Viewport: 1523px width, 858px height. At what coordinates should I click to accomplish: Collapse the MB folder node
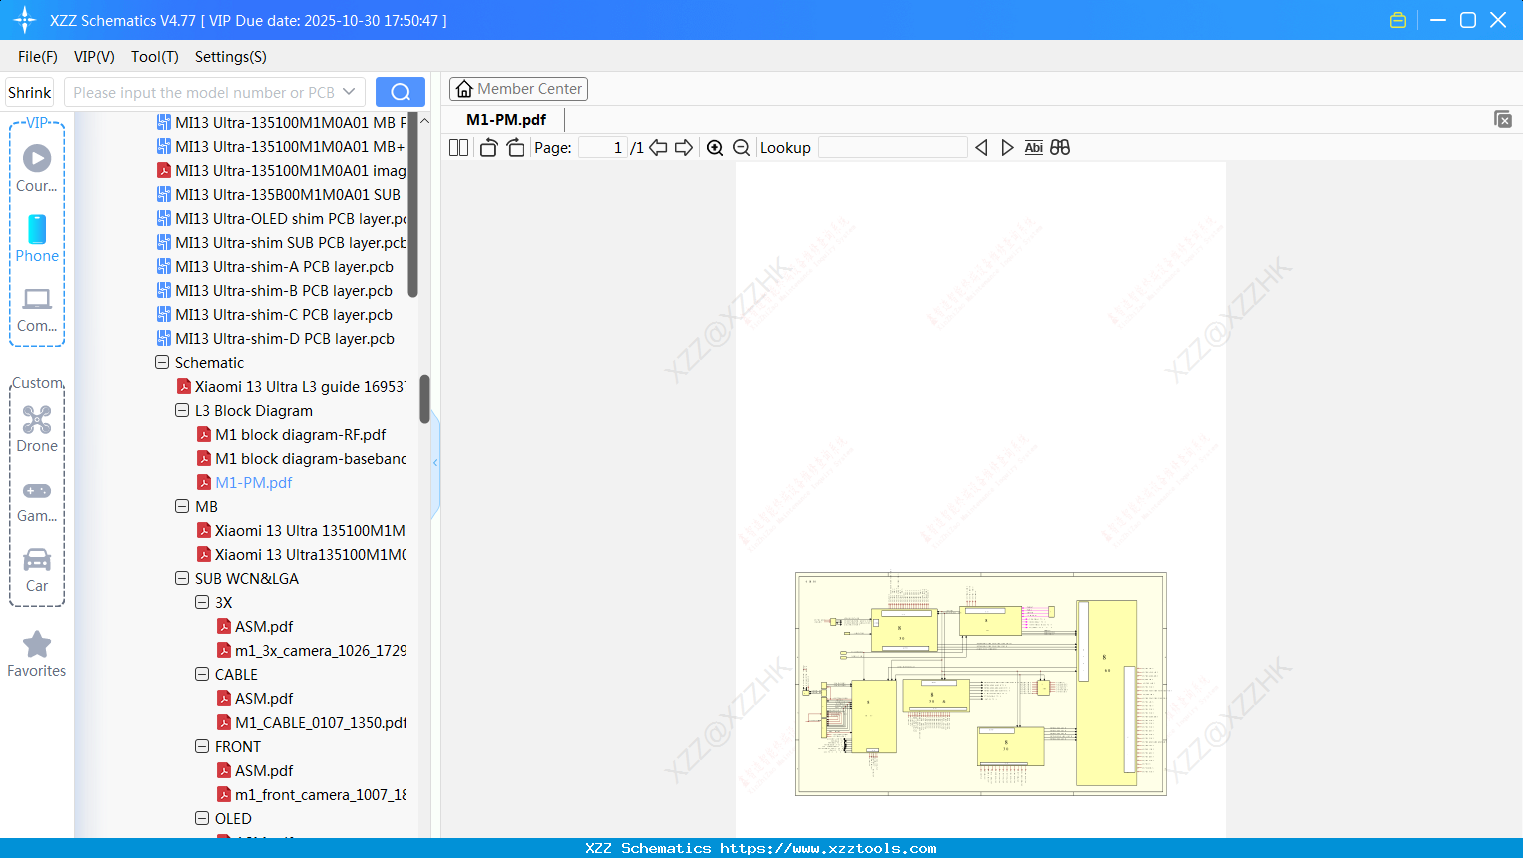(x=182, y=507)
